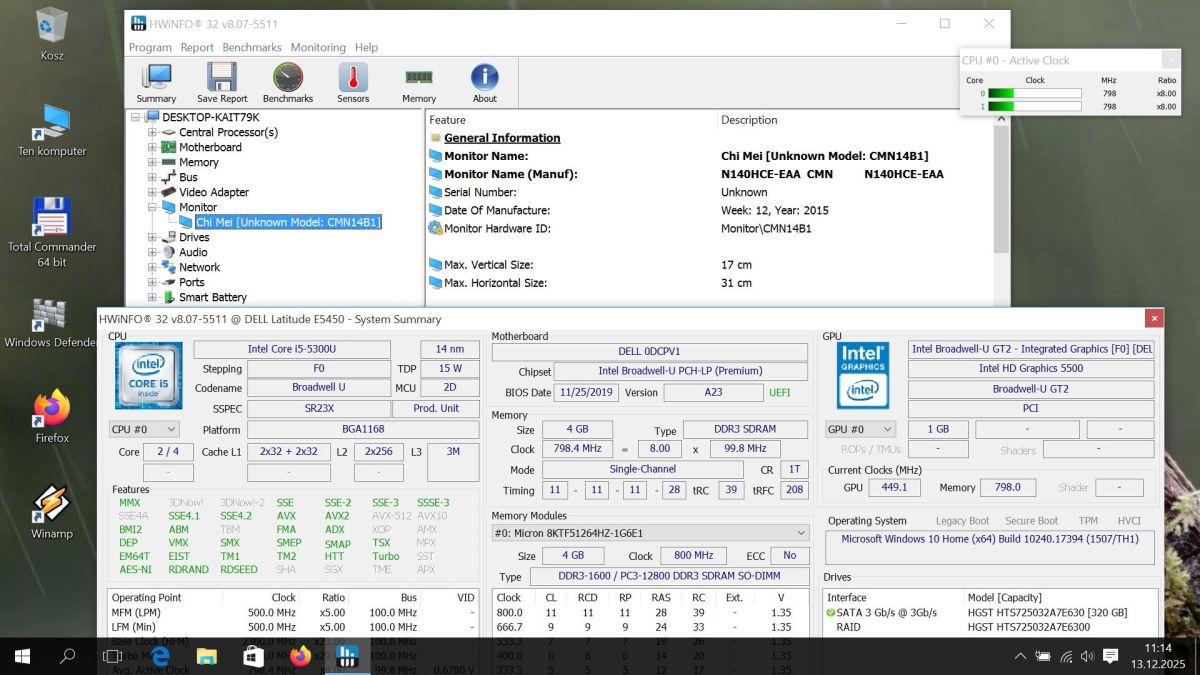Select the DESKTOP-KAIT79K root node
This screenshot has width=1200, height=675.
click(x=210, y=117)
